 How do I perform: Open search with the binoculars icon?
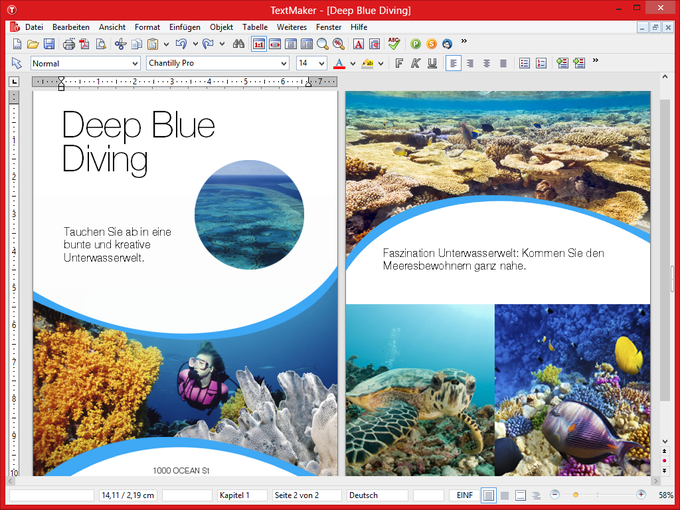(239, 44)
